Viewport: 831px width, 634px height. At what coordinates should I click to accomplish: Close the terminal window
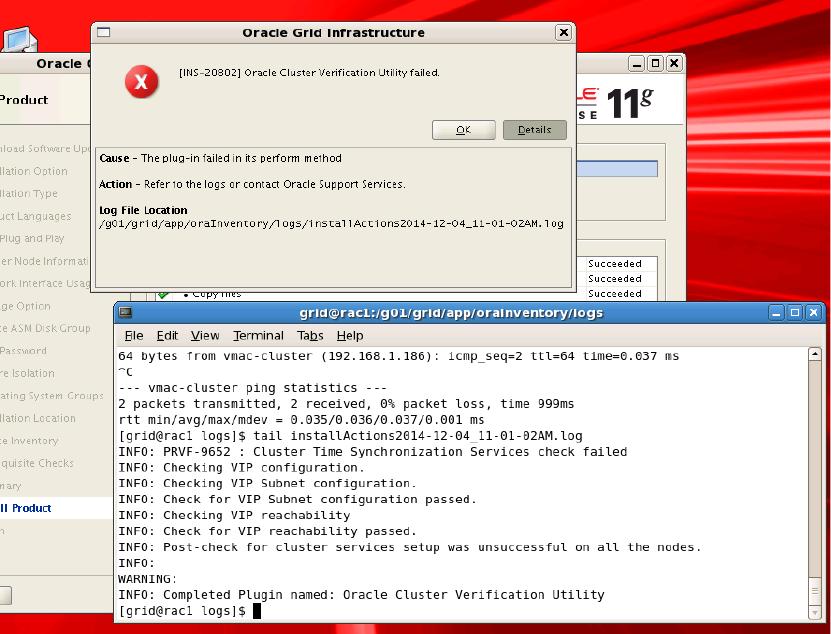pyautogui.click(x=814, y=313)
